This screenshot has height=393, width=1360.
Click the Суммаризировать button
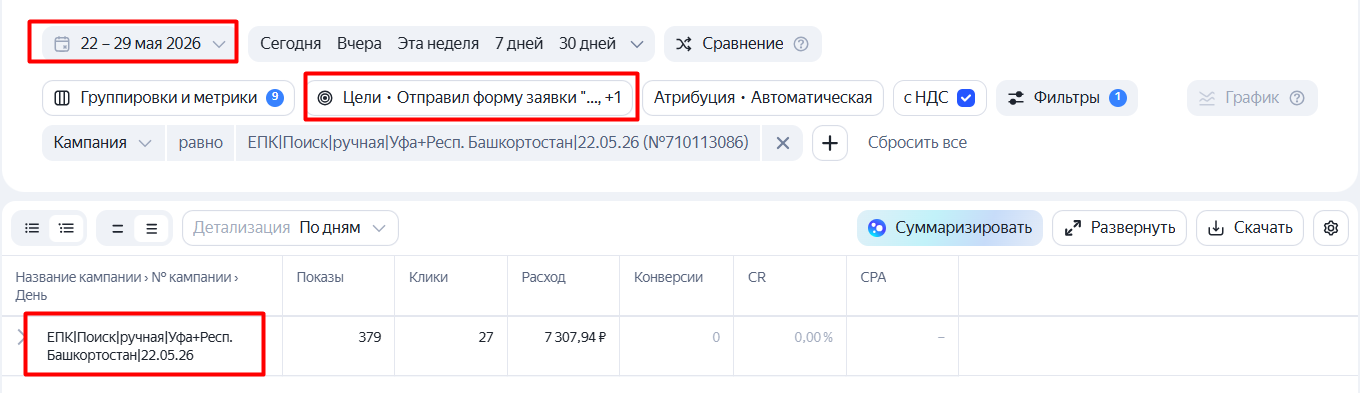tap(949, 228)
